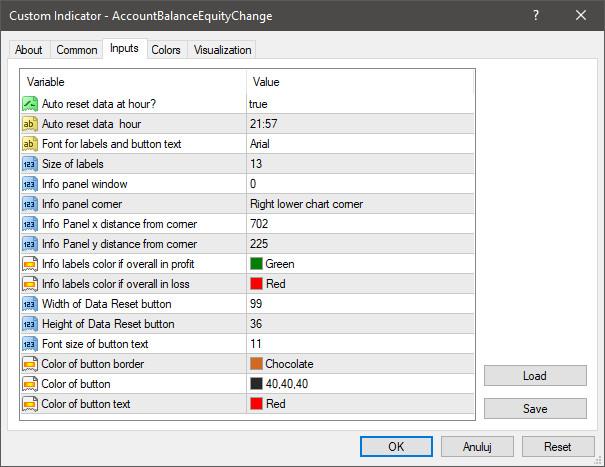Click the integer icon beside Info panel window
The height and width of the screenshot is (467, 605).
[x=30, y=184]
